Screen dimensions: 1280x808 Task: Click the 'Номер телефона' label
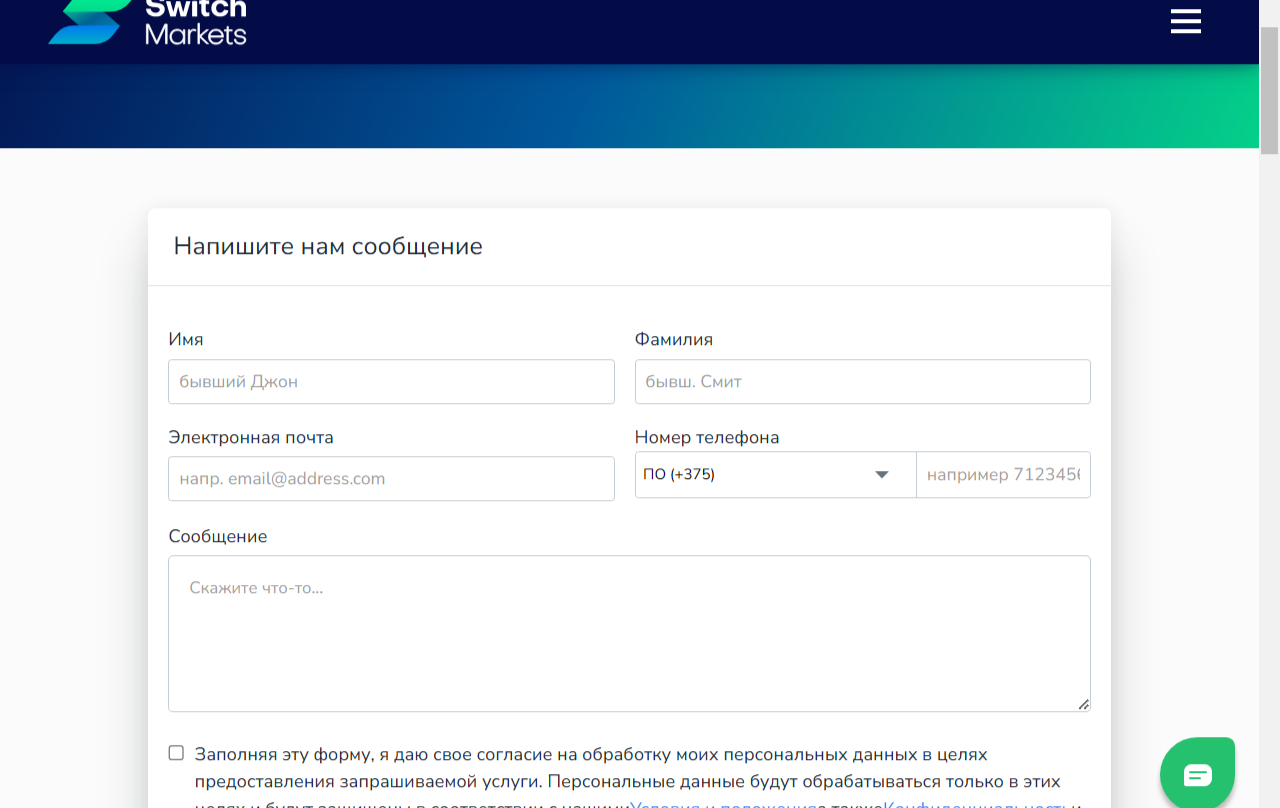point(707,437)
